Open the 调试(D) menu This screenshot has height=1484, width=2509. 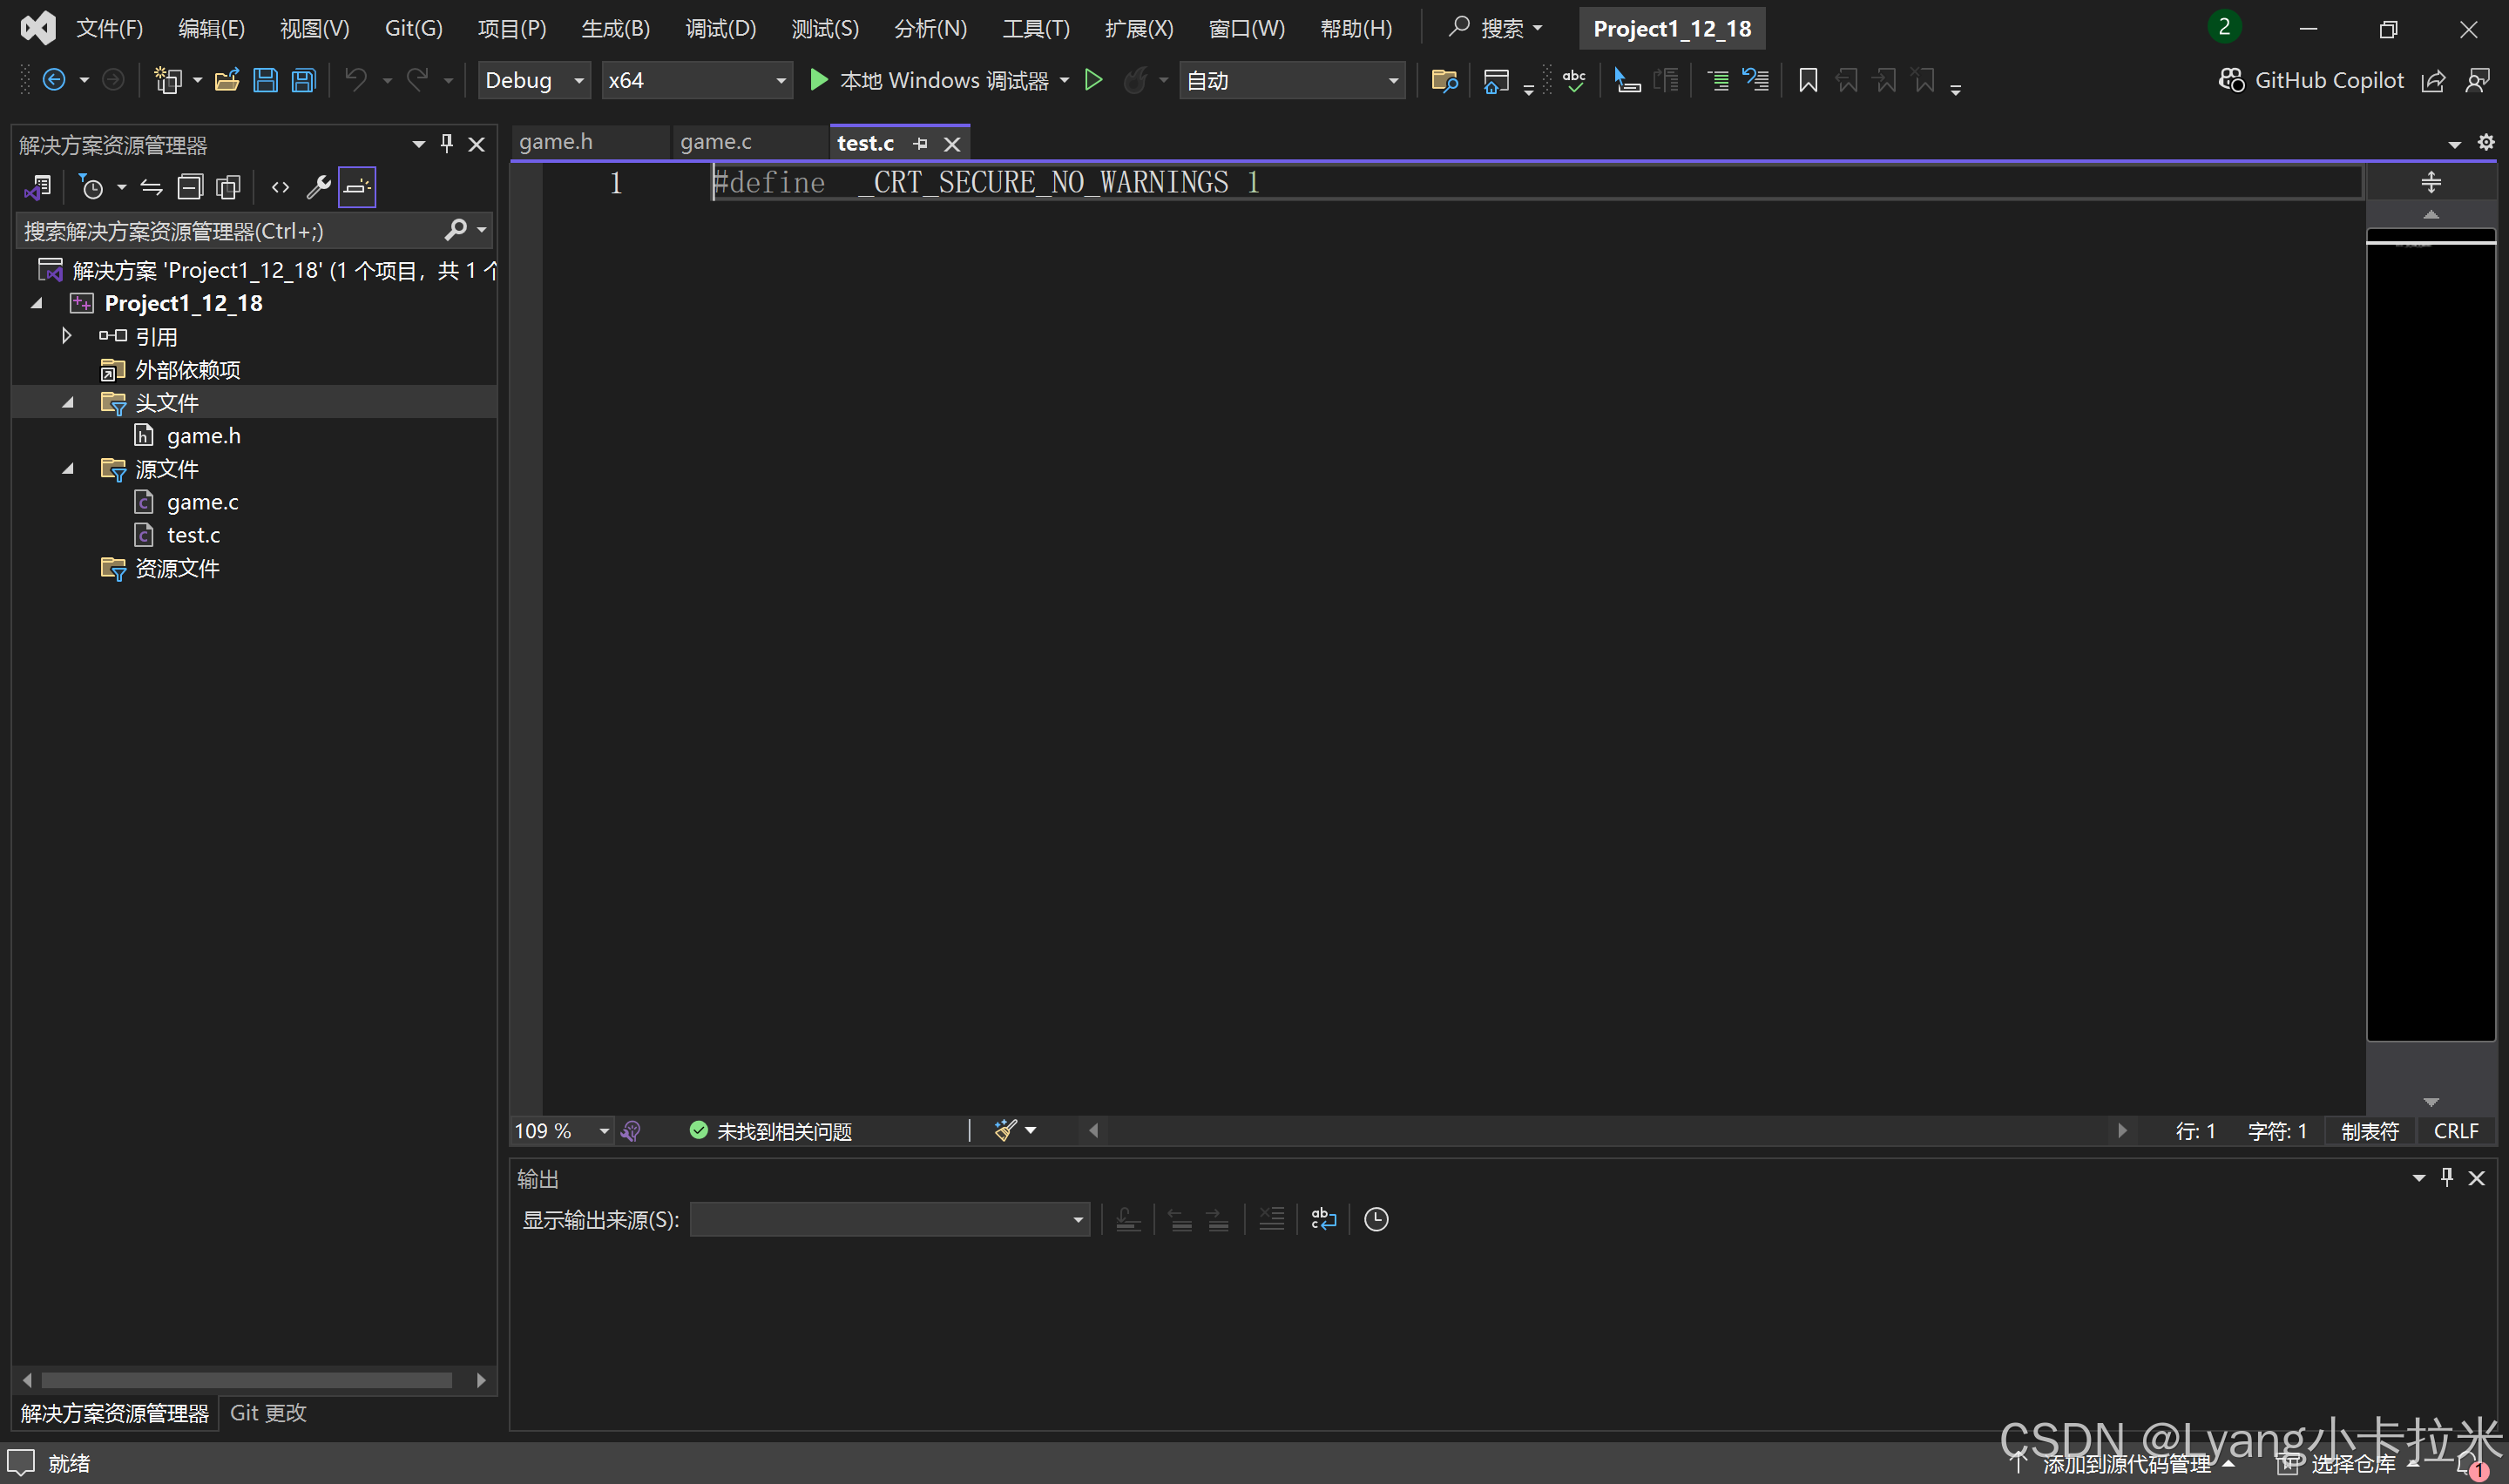point(720,28)
